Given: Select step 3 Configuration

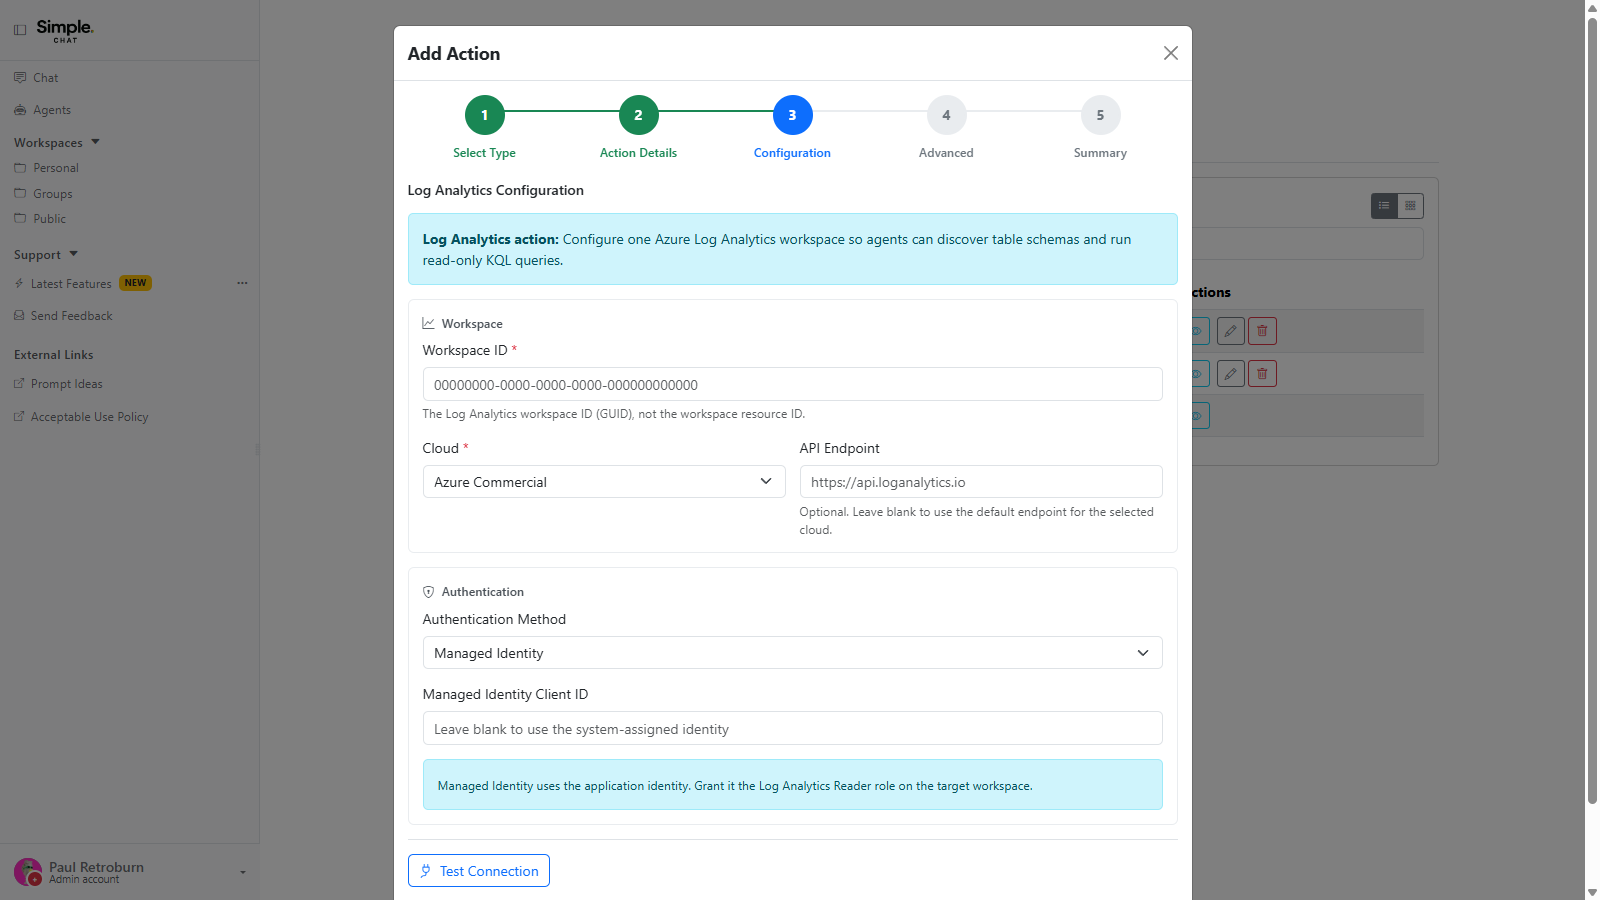Looking at the screenshot, I should tap(793, 115).
